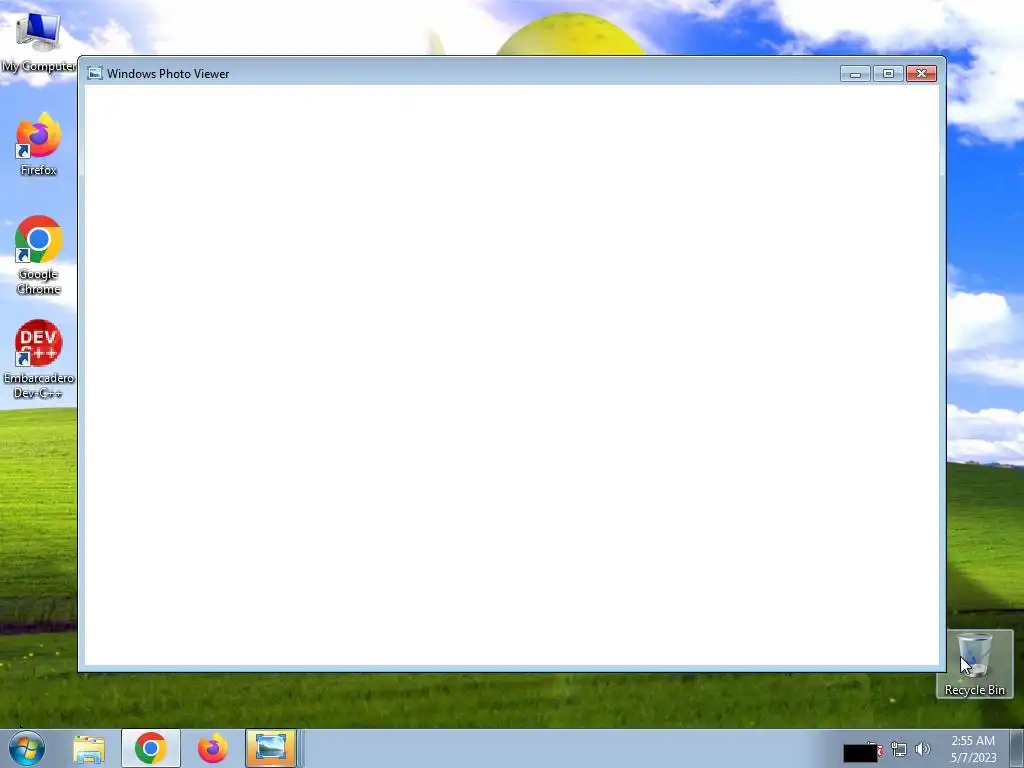
Task: Click the Windows Photo Viewer title text
Action: click(x=168, y=74)
